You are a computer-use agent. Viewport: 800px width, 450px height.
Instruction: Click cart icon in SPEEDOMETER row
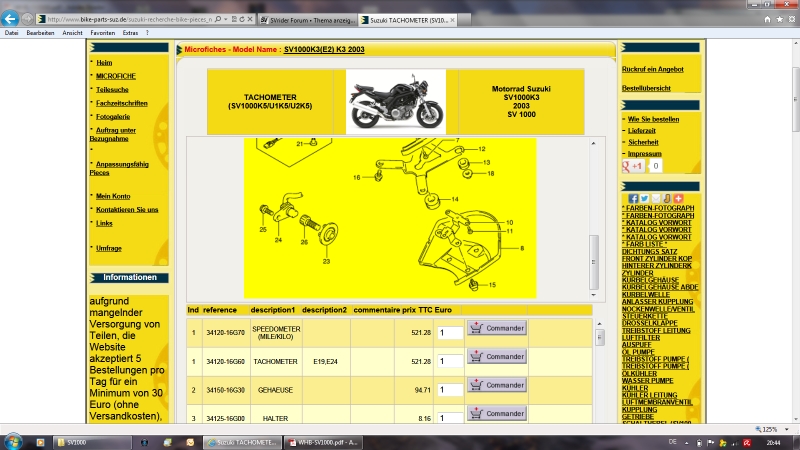476,328
